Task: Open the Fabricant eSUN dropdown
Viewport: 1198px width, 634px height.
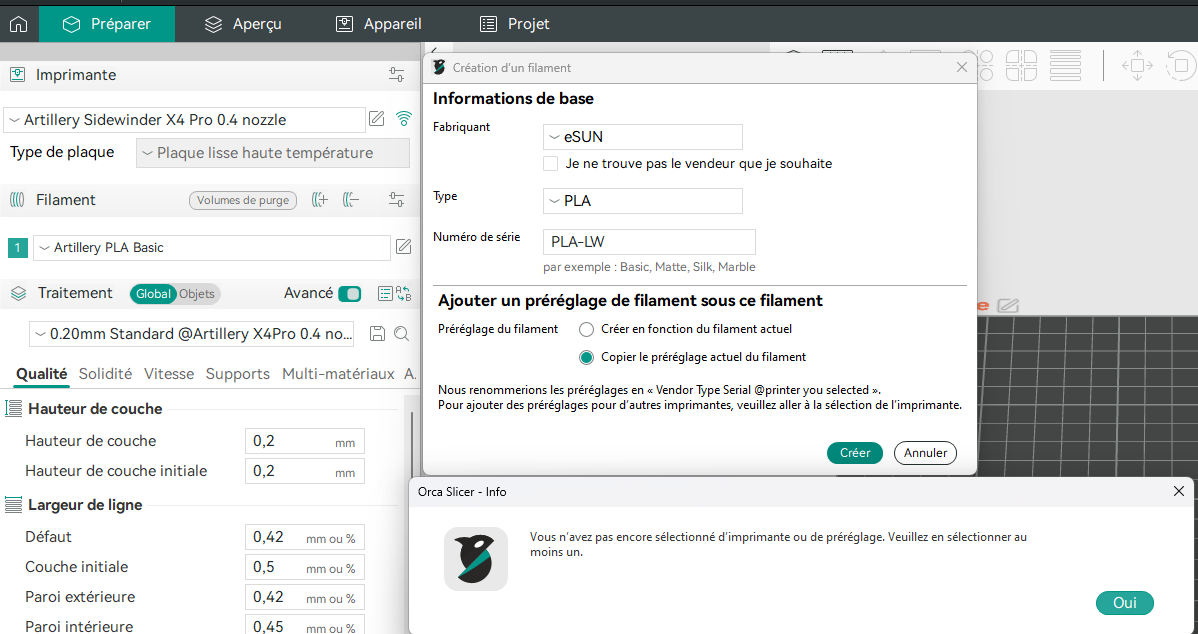Action: 642,137
